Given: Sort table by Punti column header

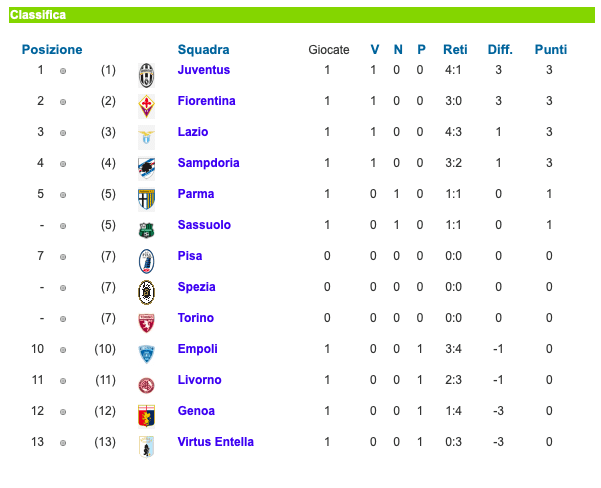Looking at the screenshot, I should click(551, 49).
